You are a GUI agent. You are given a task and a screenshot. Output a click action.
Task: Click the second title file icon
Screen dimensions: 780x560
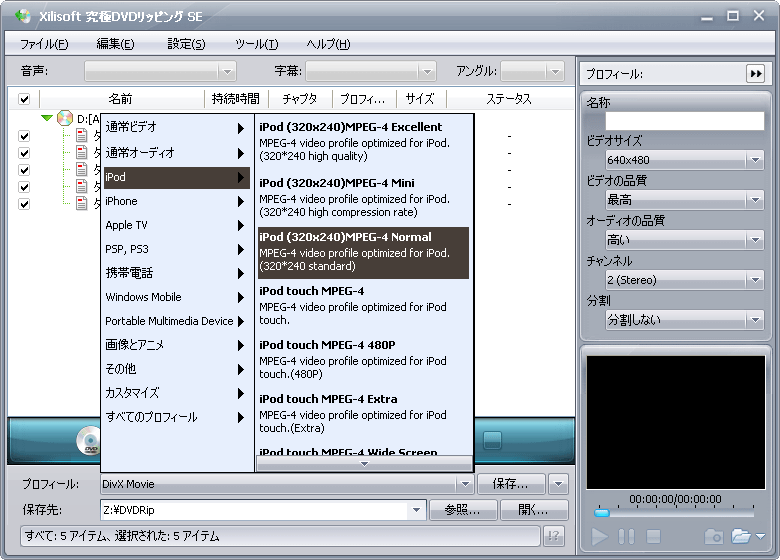pos(82,152)
